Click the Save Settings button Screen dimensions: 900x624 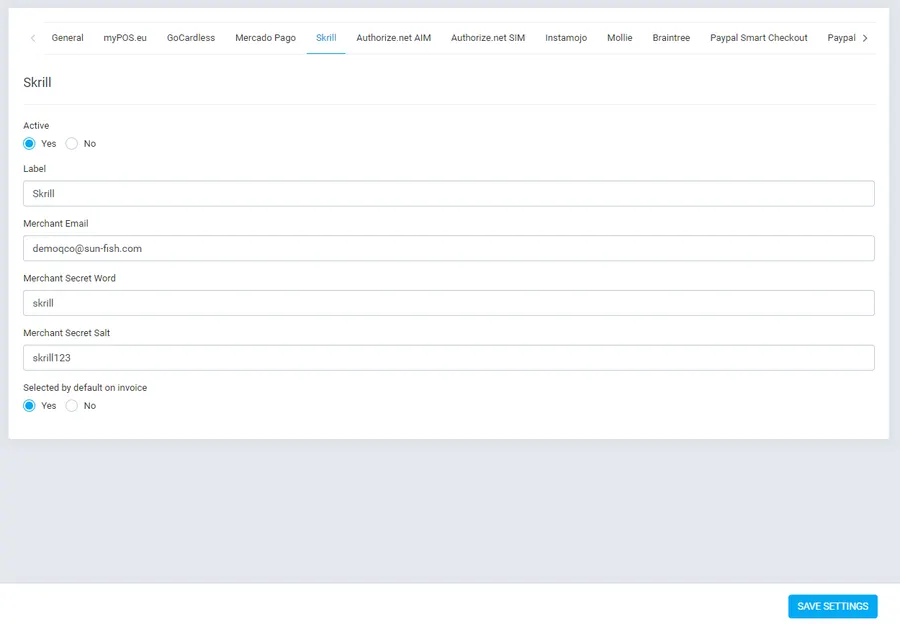click(x=832, y=606)
